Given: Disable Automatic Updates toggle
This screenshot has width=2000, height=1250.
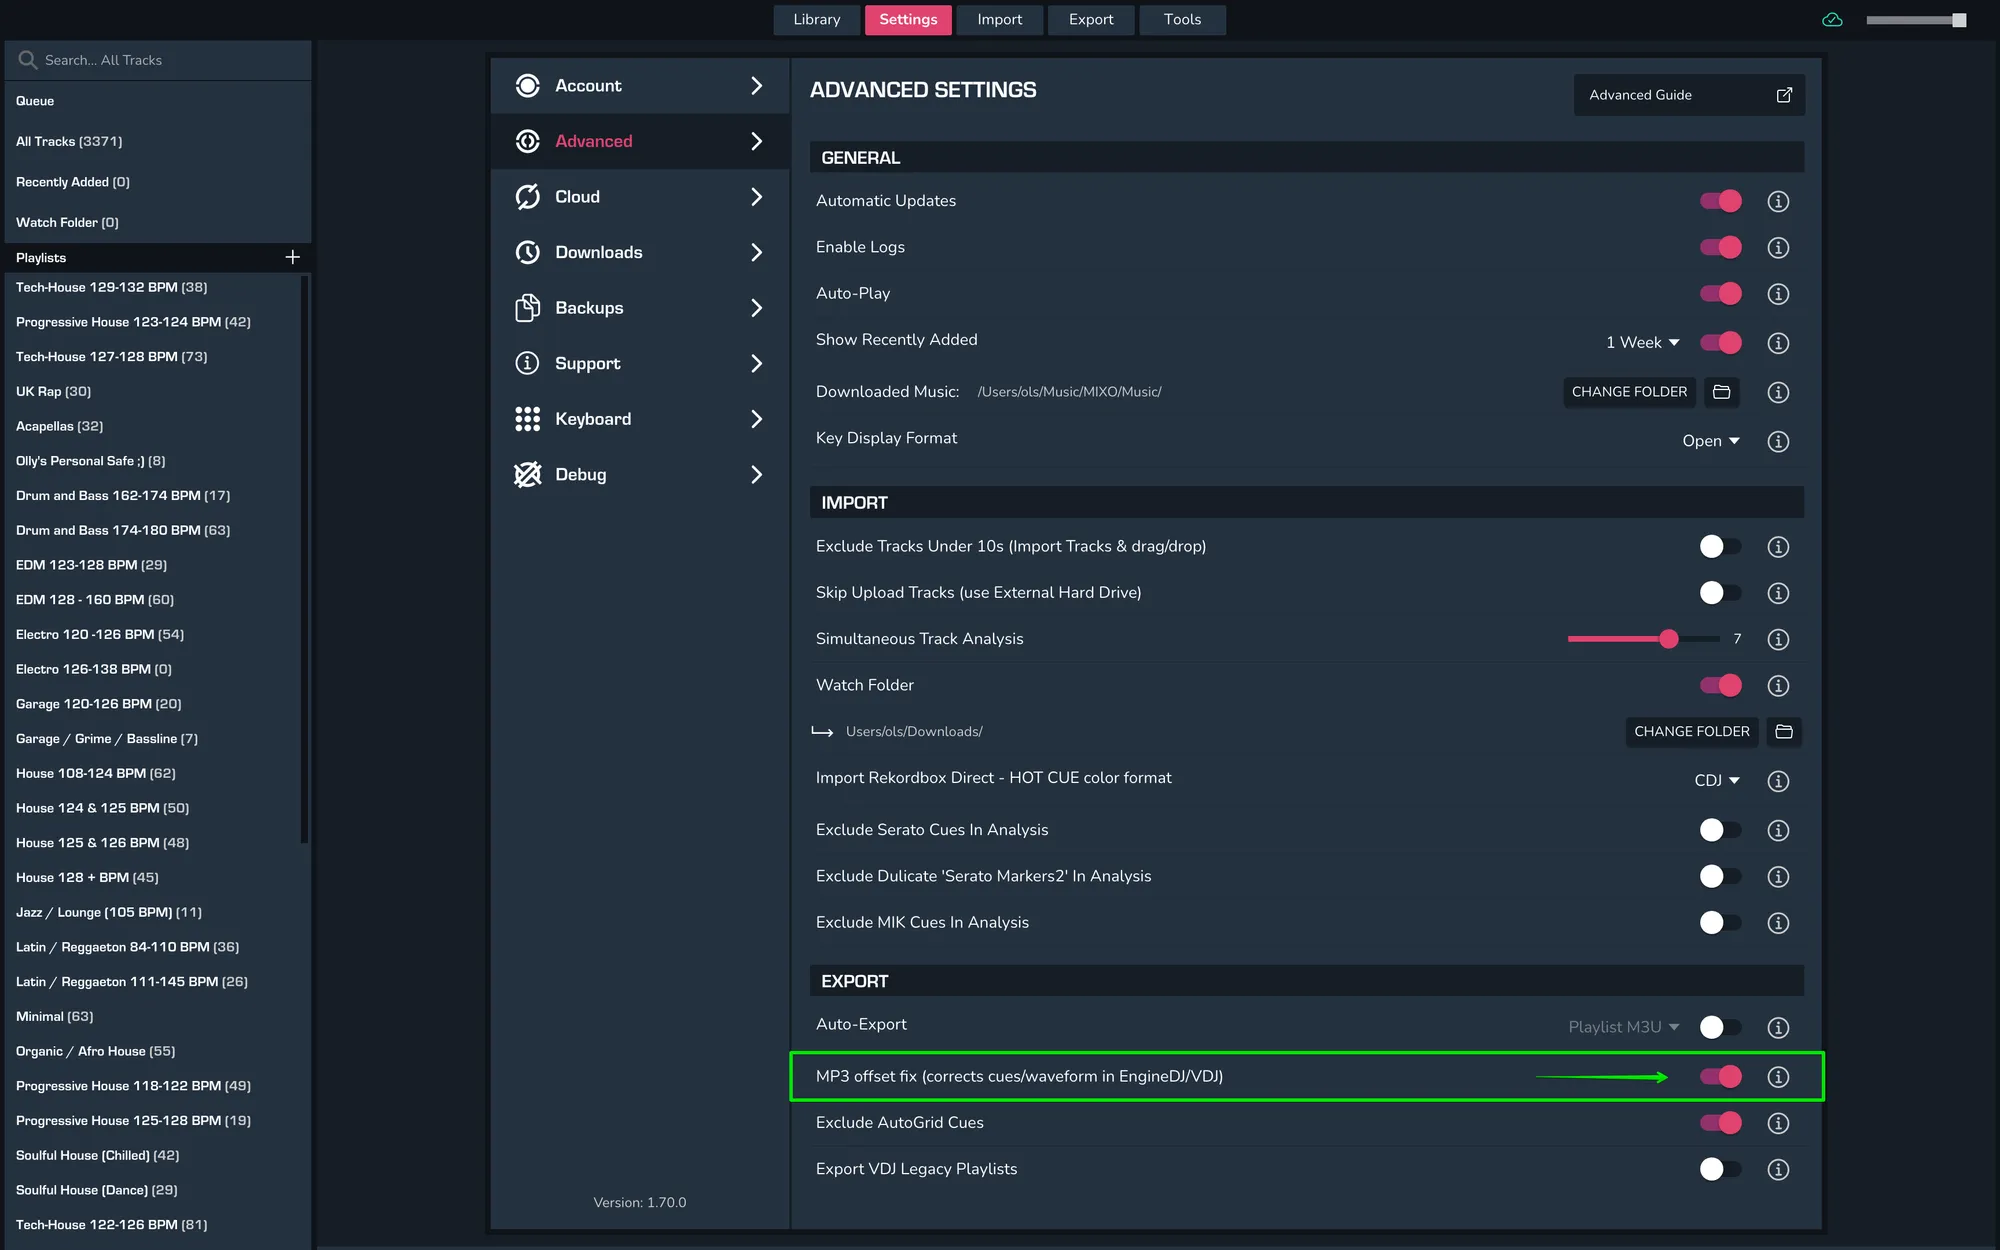Looking at the screenshot, I should point(1720,201).
